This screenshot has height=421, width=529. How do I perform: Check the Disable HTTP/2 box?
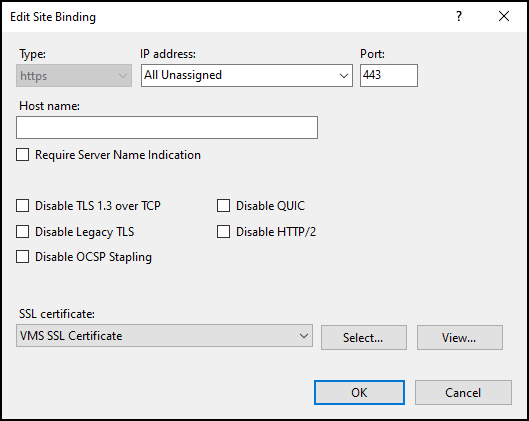(223, 232)
